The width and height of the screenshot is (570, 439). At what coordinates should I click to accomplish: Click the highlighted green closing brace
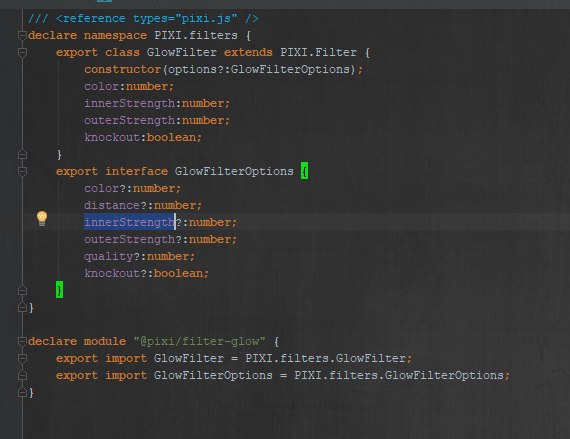59,290
